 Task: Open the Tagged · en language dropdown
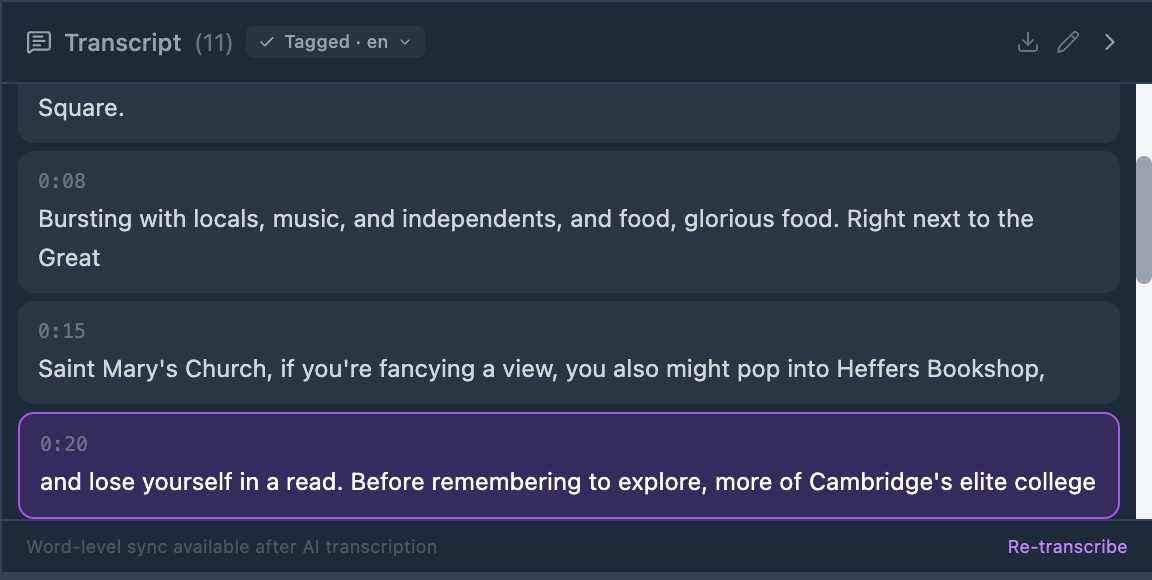click(x=336, y=42)
